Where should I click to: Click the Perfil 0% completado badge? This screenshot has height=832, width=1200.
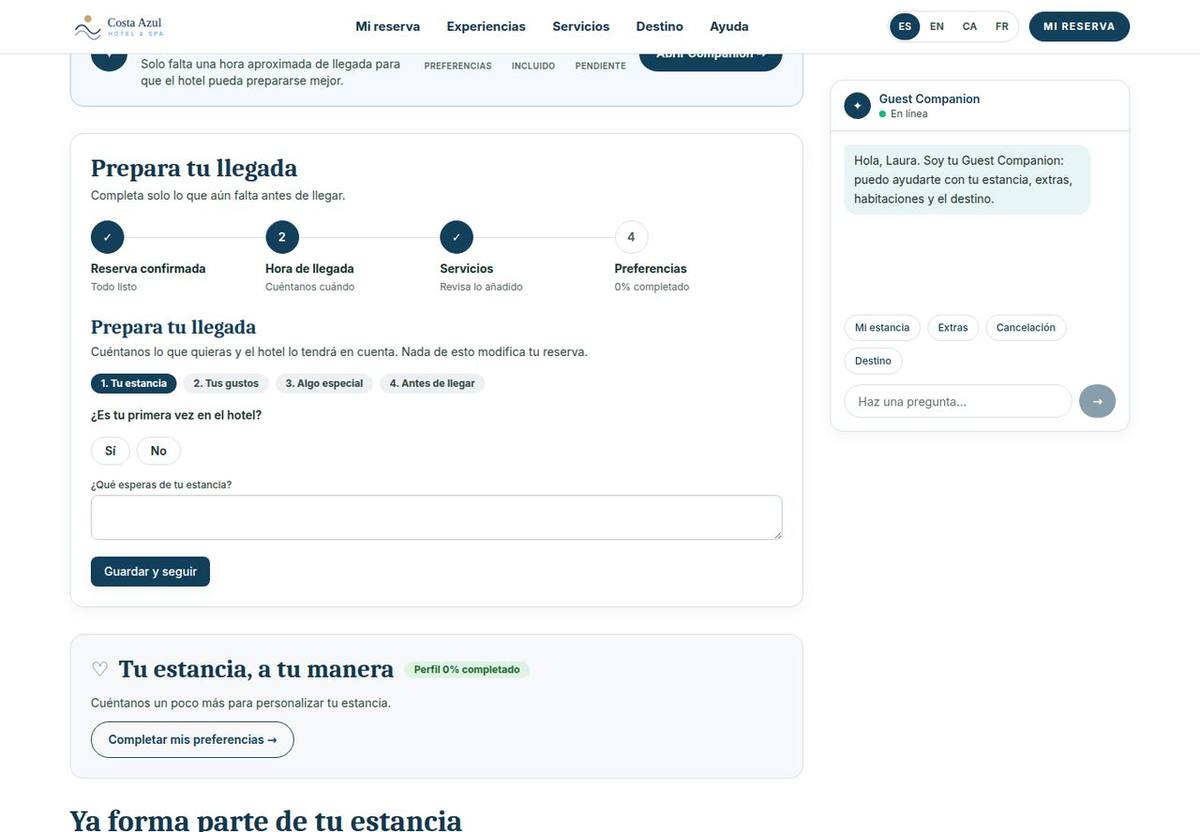(467, 669)
